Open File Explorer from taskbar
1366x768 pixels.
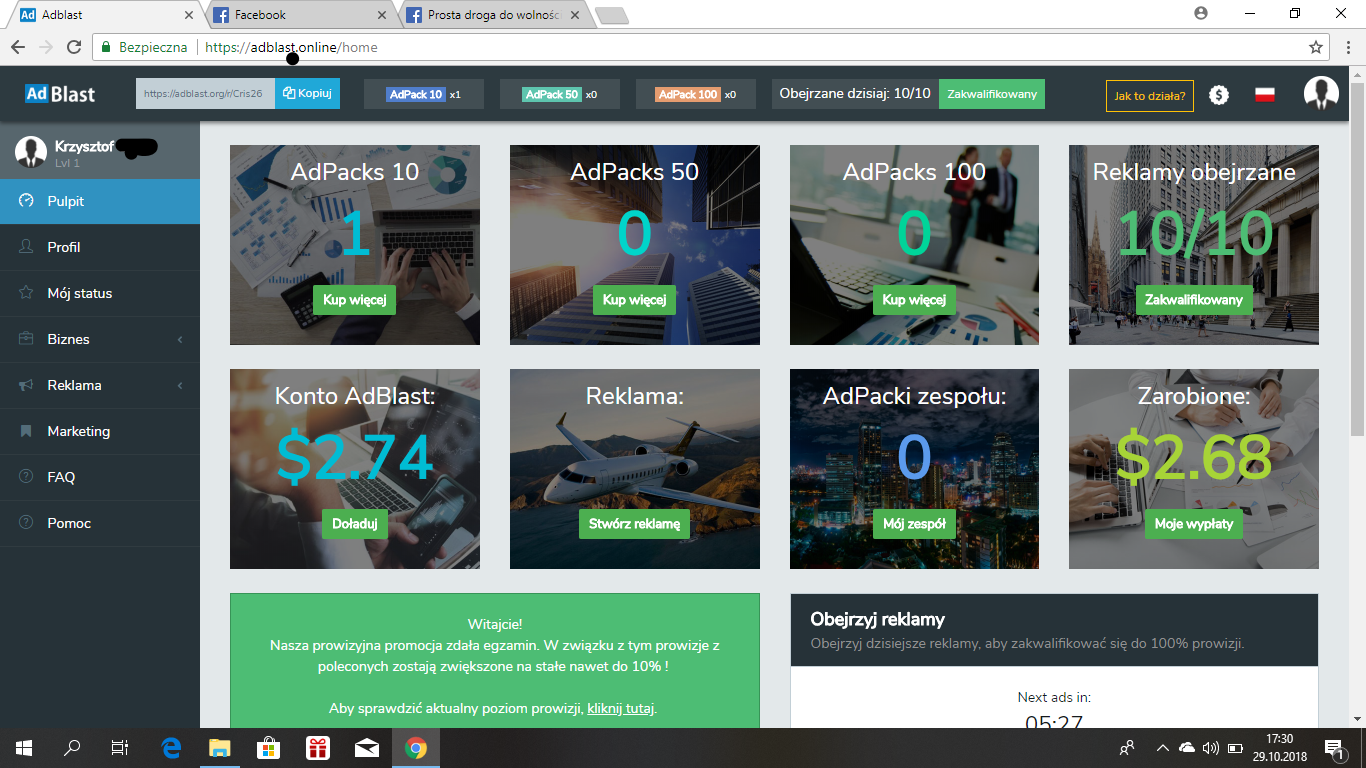[220, 748]
